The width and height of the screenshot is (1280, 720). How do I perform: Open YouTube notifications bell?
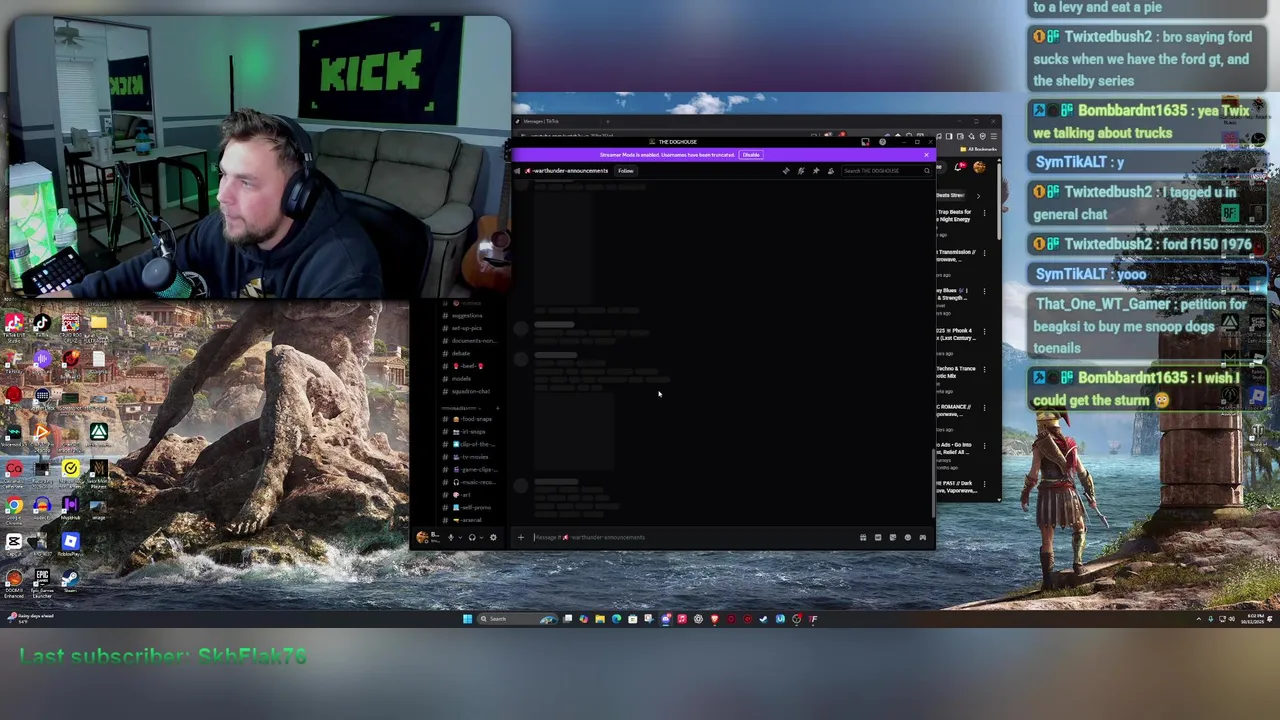point(960,167)
